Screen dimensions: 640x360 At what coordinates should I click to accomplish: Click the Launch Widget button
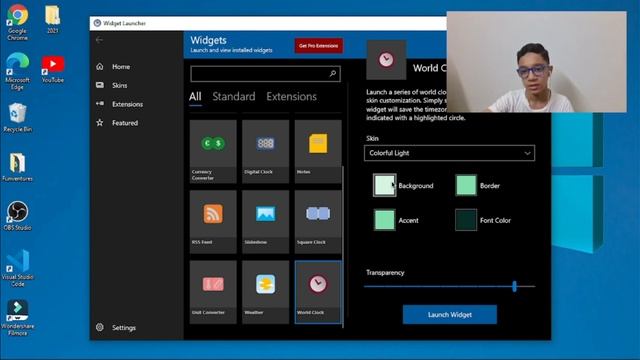pyautogui.click(x=450, y=315)
